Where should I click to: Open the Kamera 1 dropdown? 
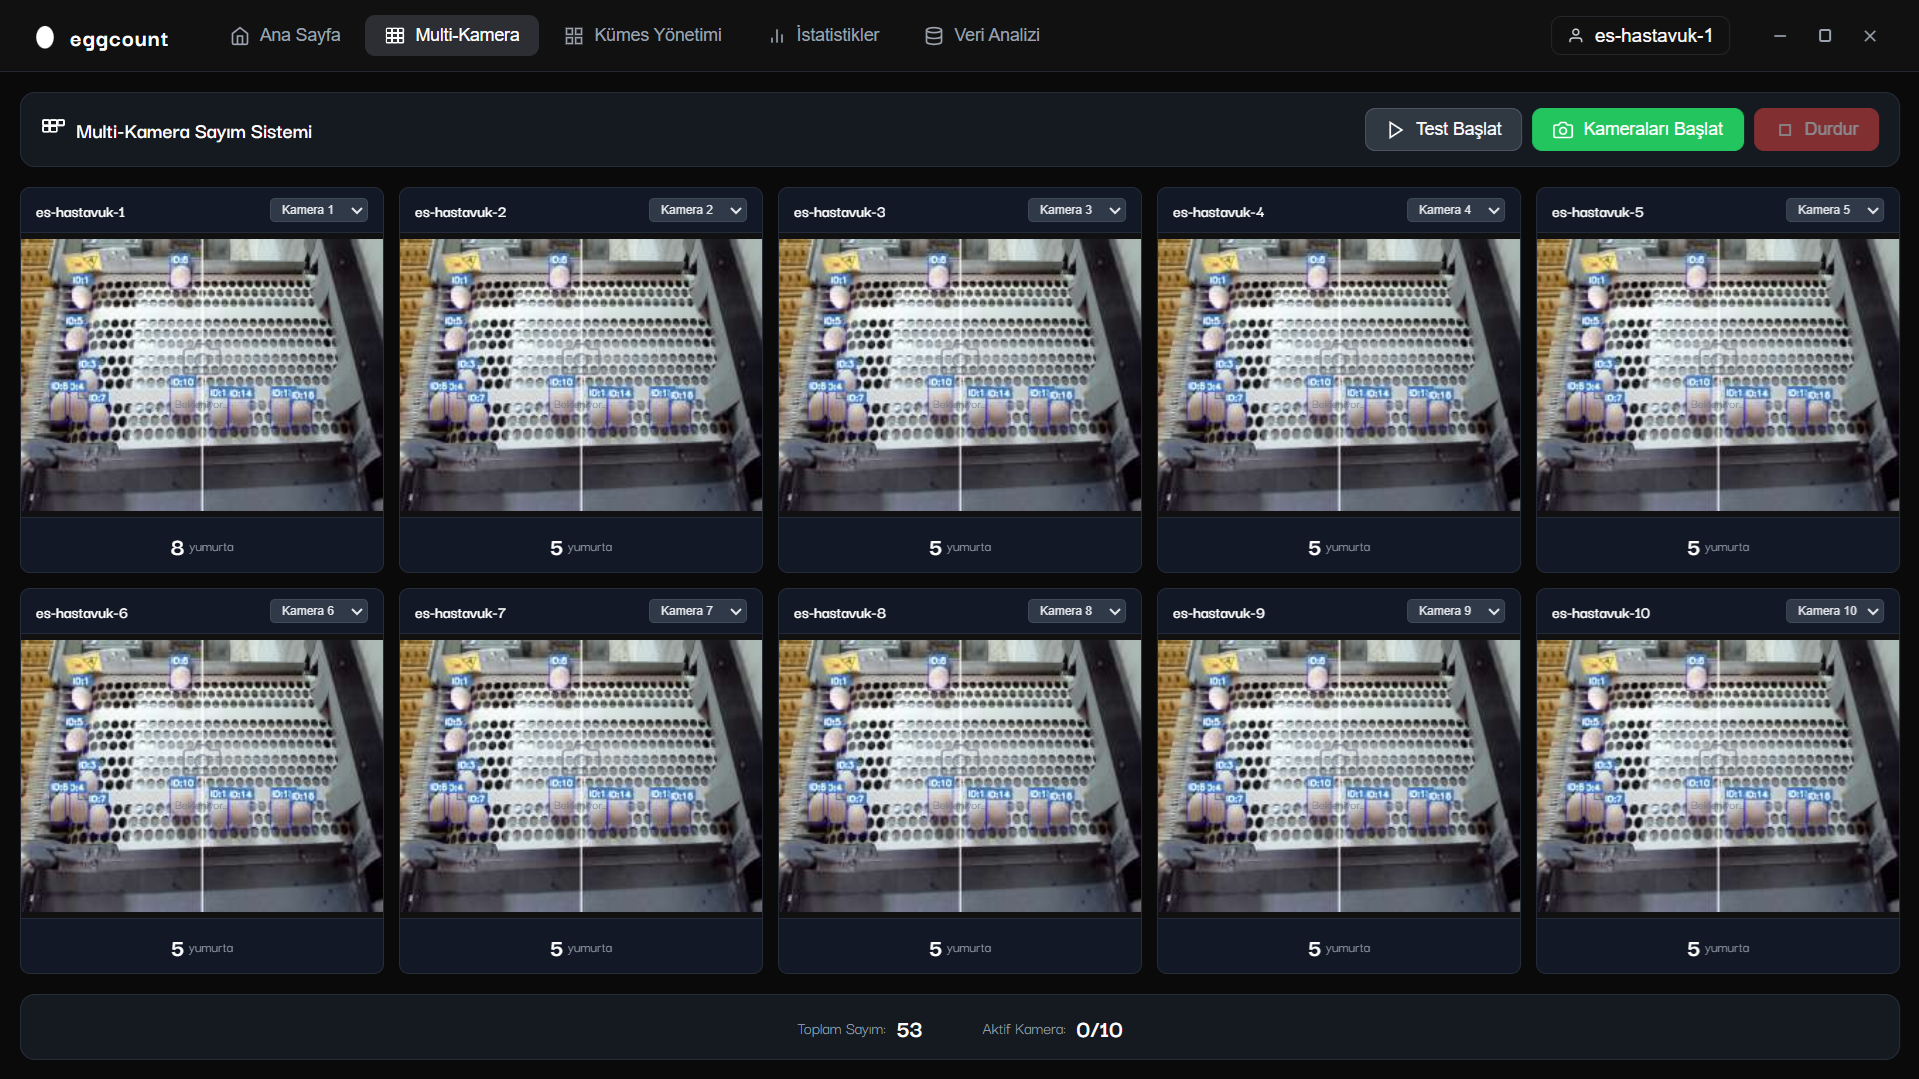[x=318, y=210]
